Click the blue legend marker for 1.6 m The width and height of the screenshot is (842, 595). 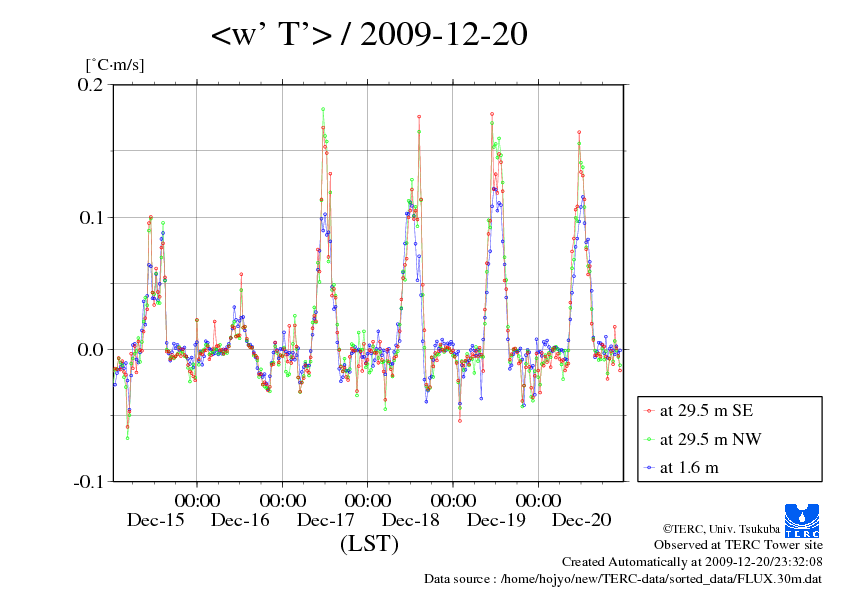click(x=649, y=468)
